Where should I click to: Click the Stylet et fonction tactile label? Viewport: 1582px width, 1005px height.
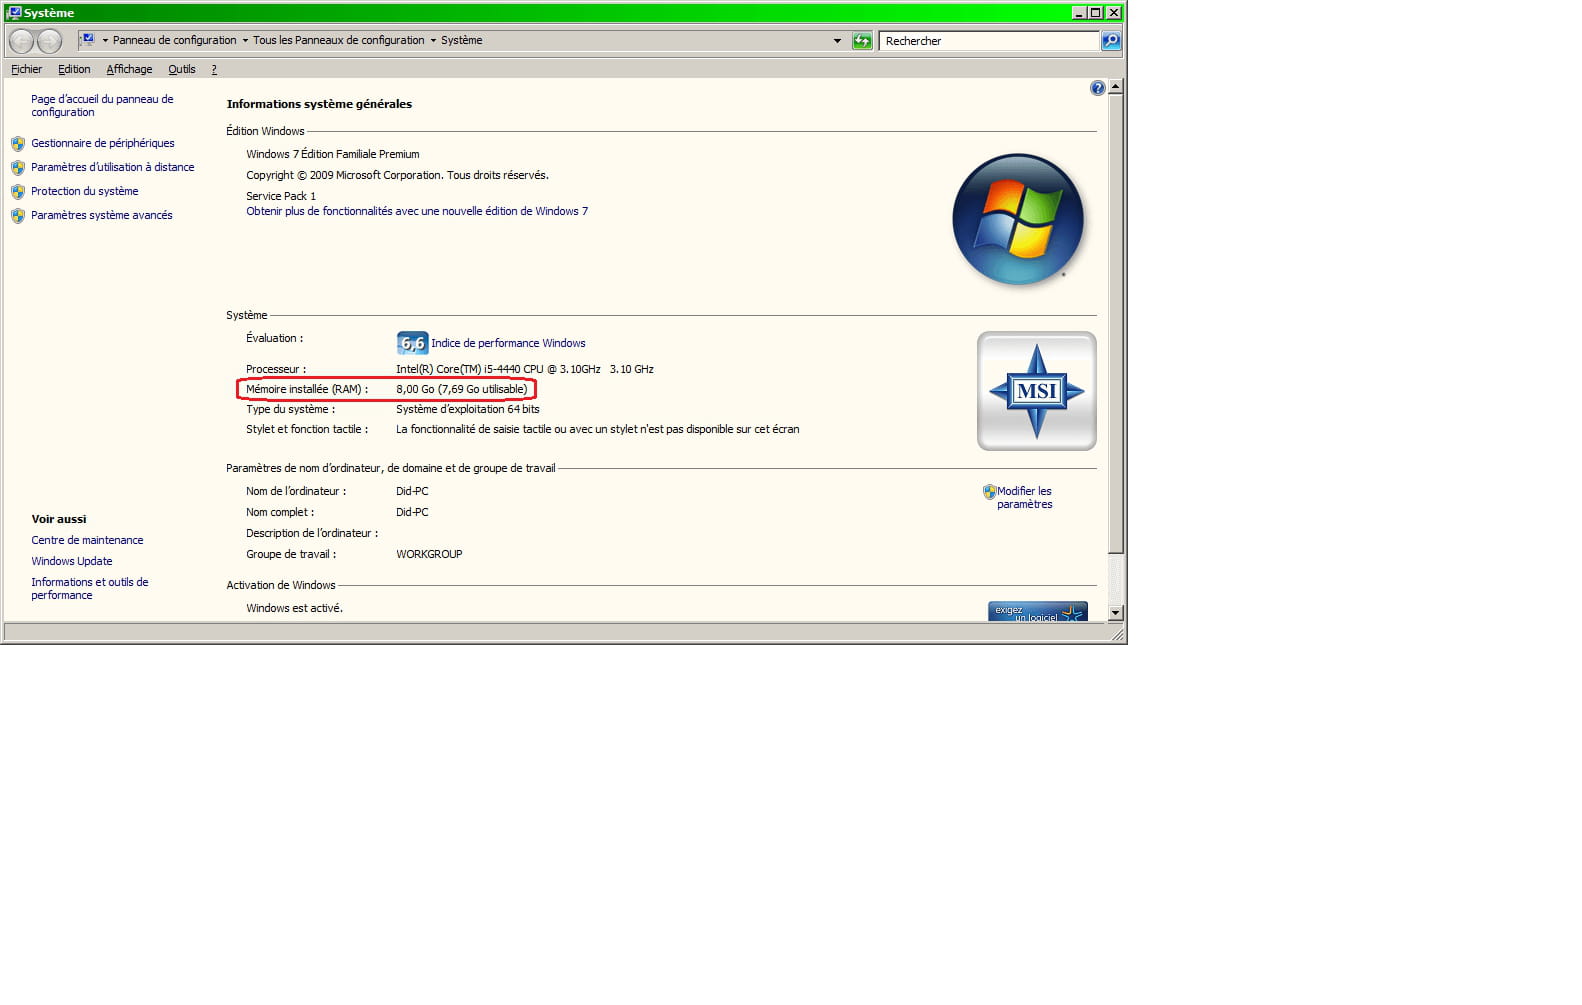(x=307, y=429)
